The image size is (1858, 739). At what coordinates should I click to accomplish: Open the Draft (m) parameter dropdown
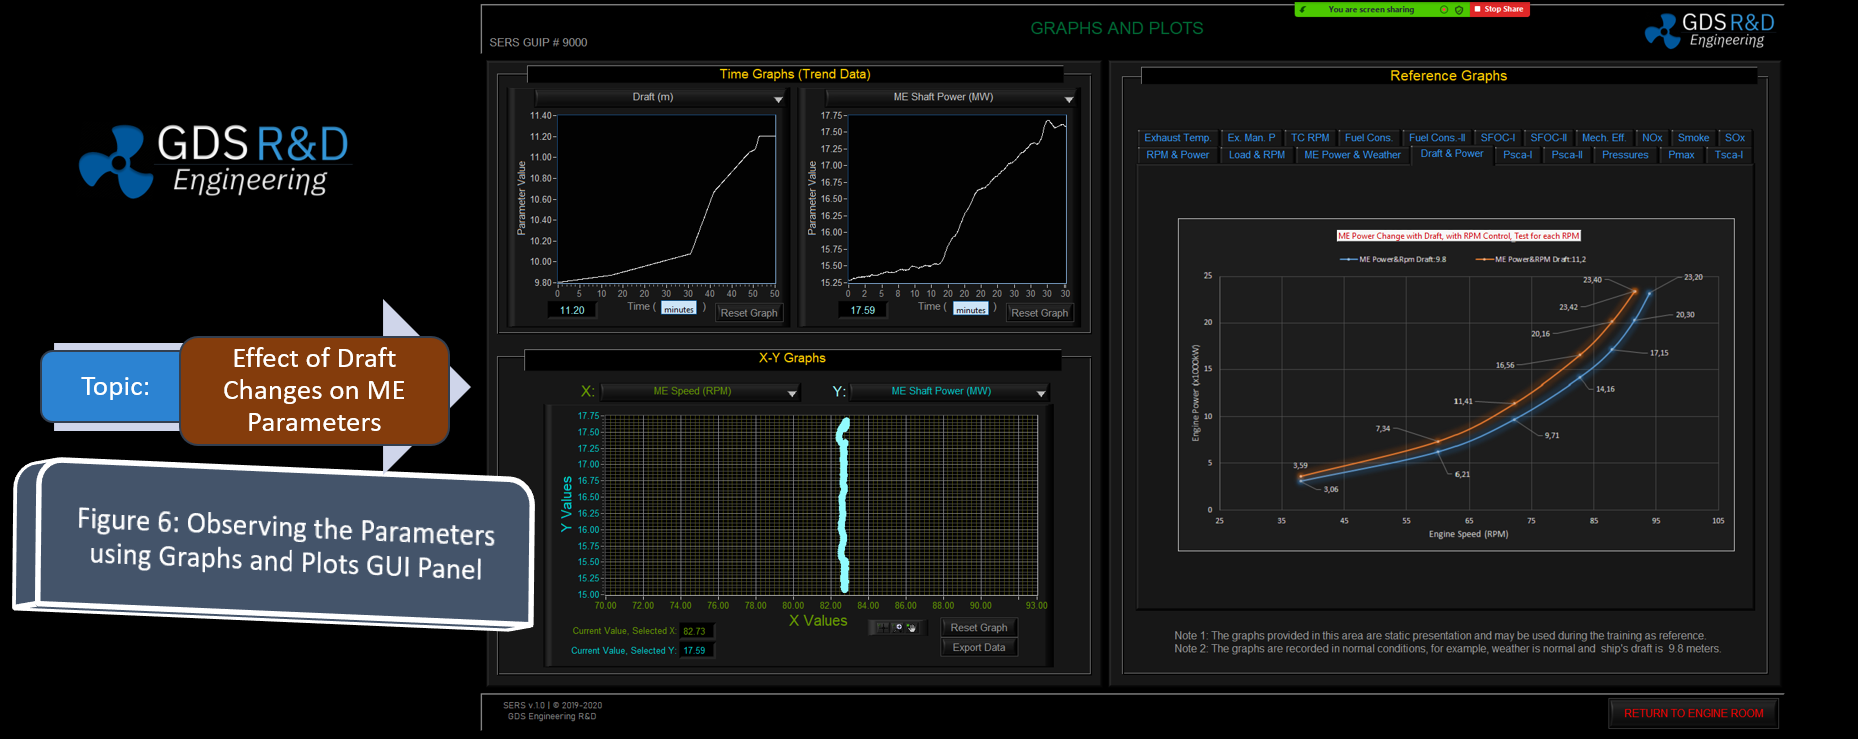point(778,98)
